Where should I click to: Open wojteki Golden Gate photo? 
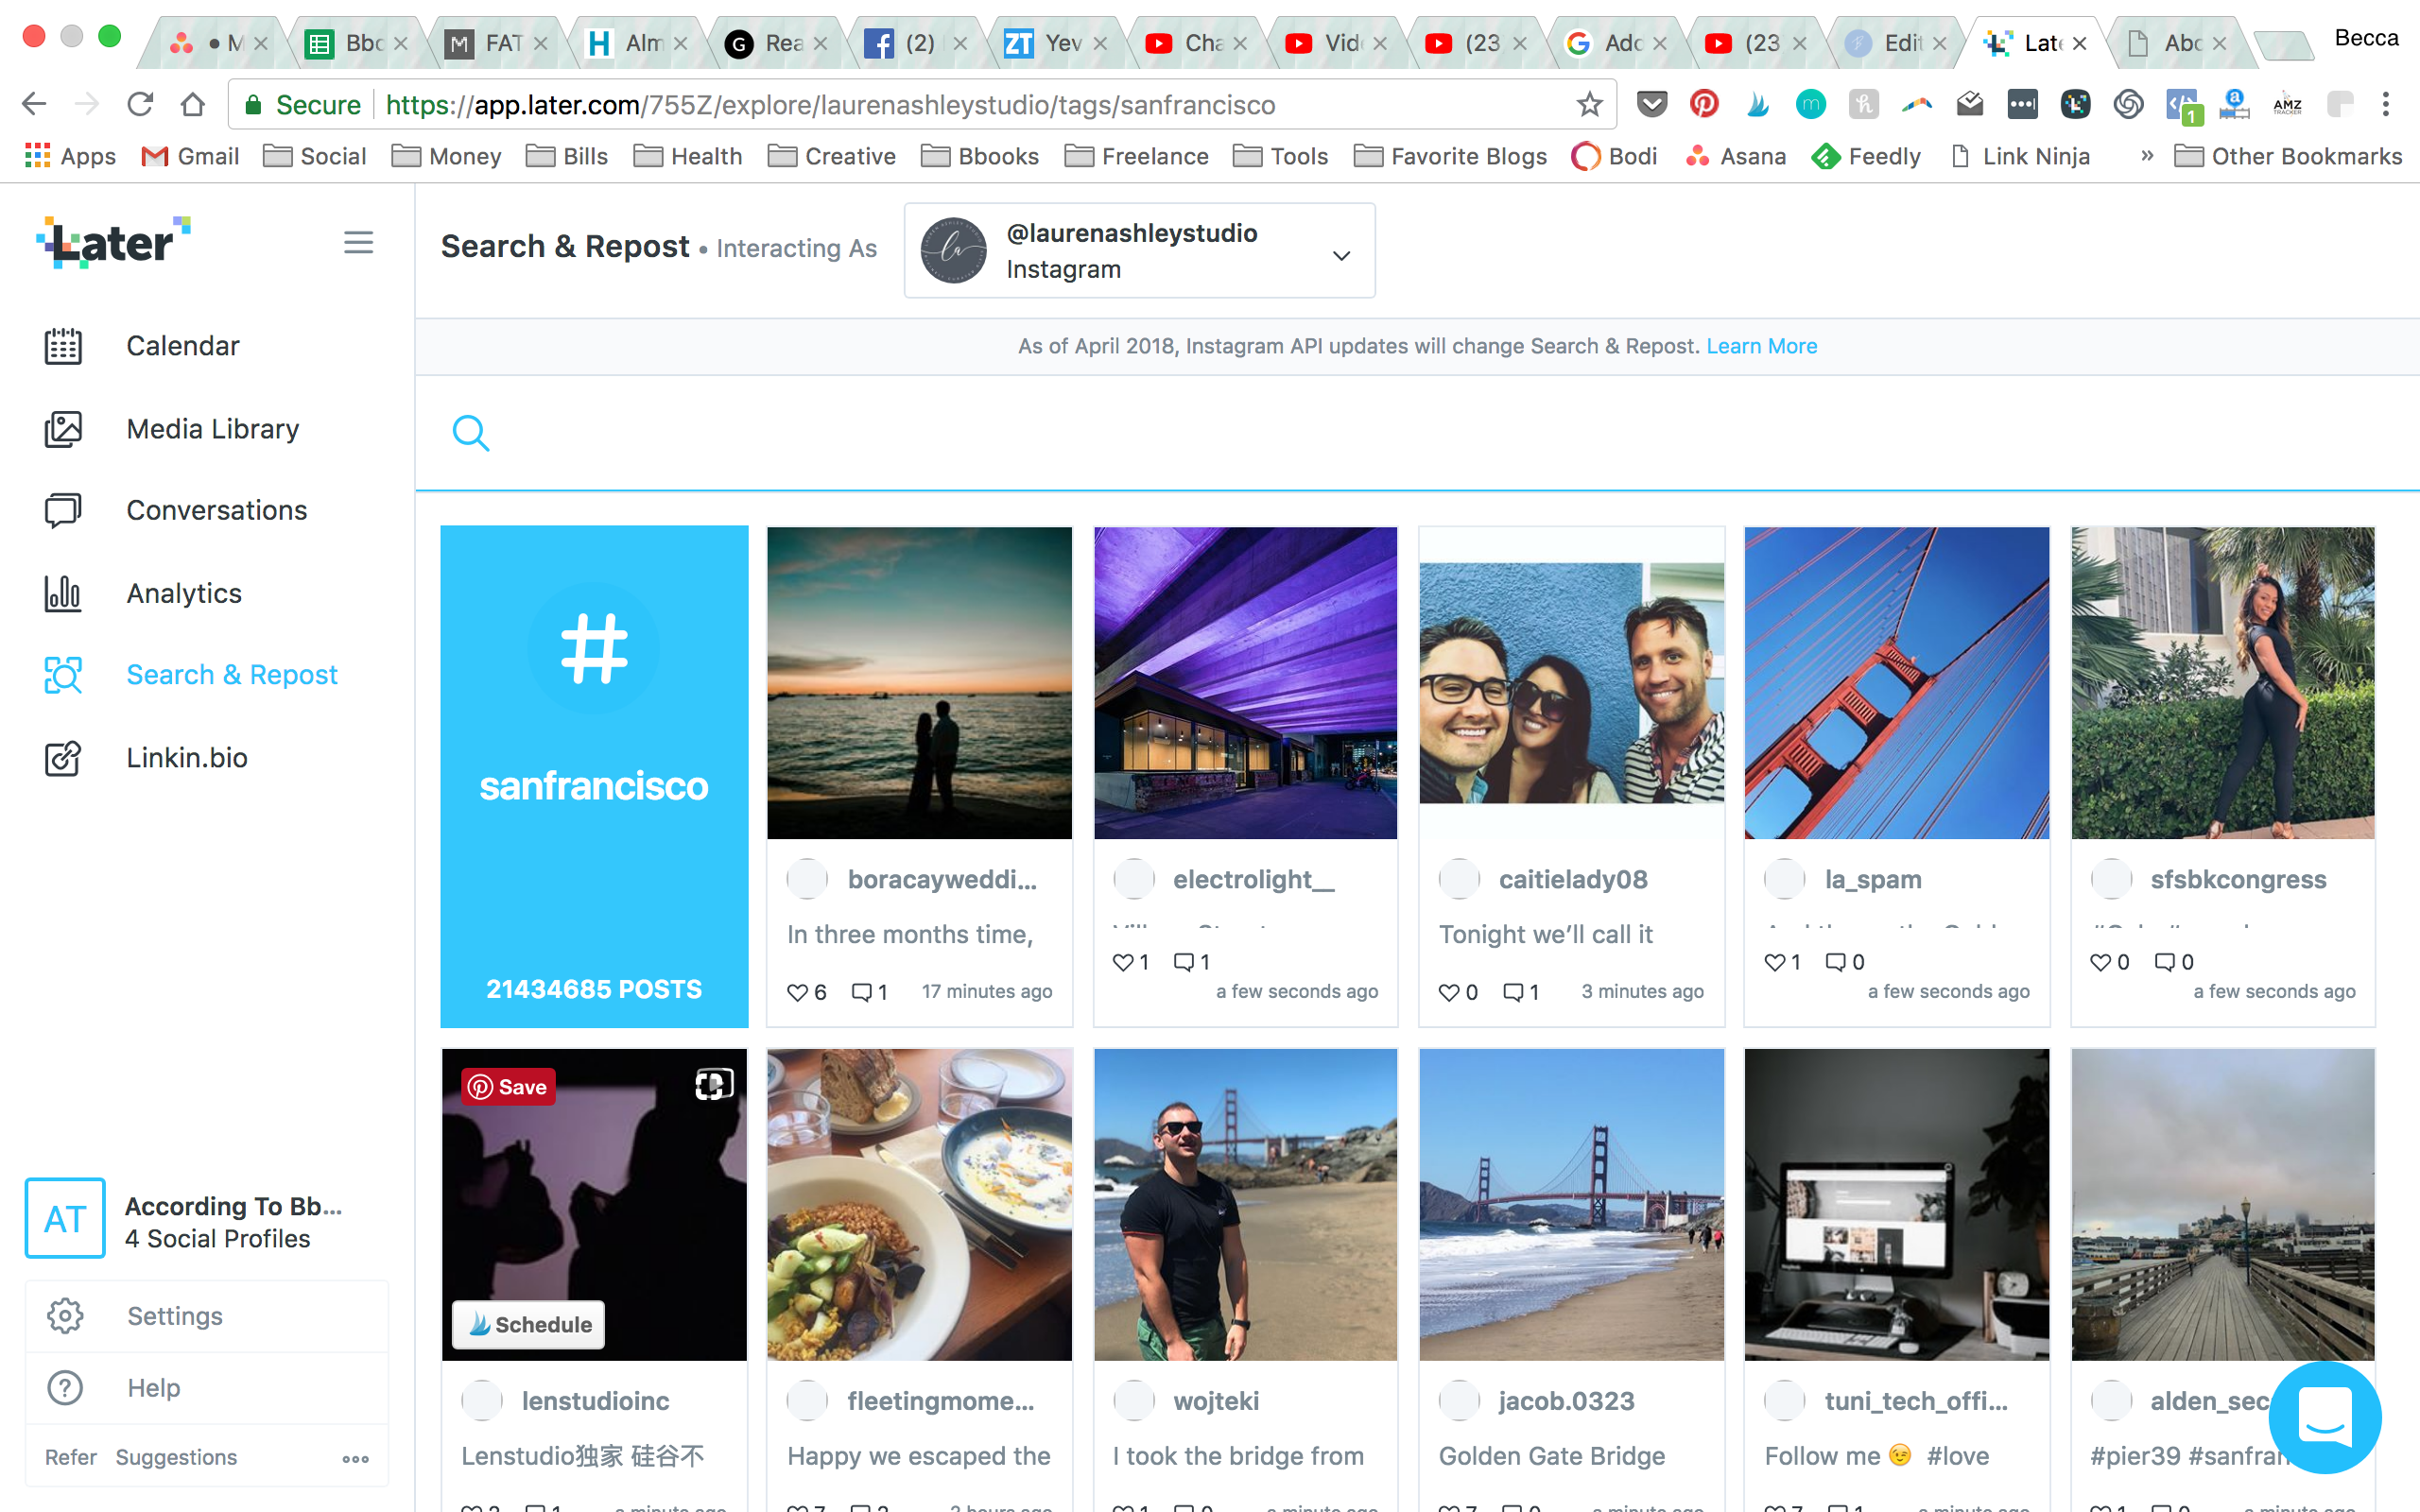pos(1245,1205)
